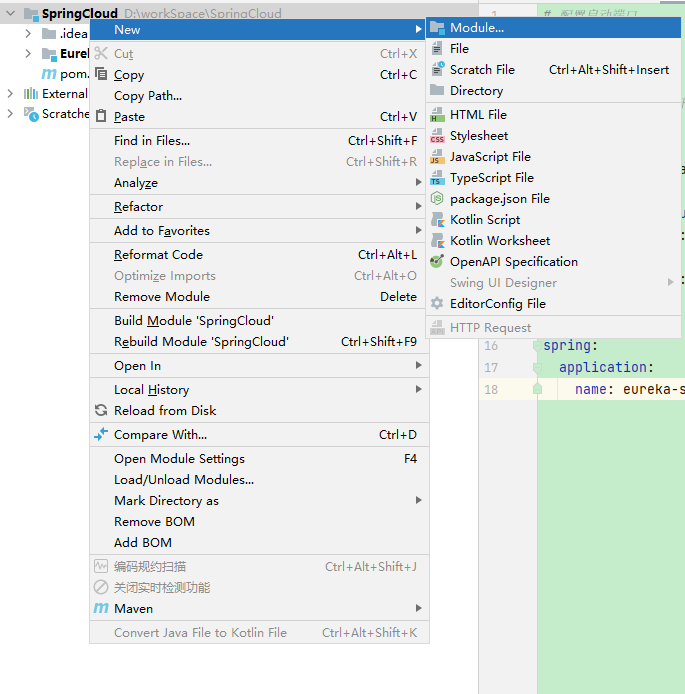Open the Add to Favorites submenu arrow
The height and width of the screenshot is (694, 685).
point(419,230)
